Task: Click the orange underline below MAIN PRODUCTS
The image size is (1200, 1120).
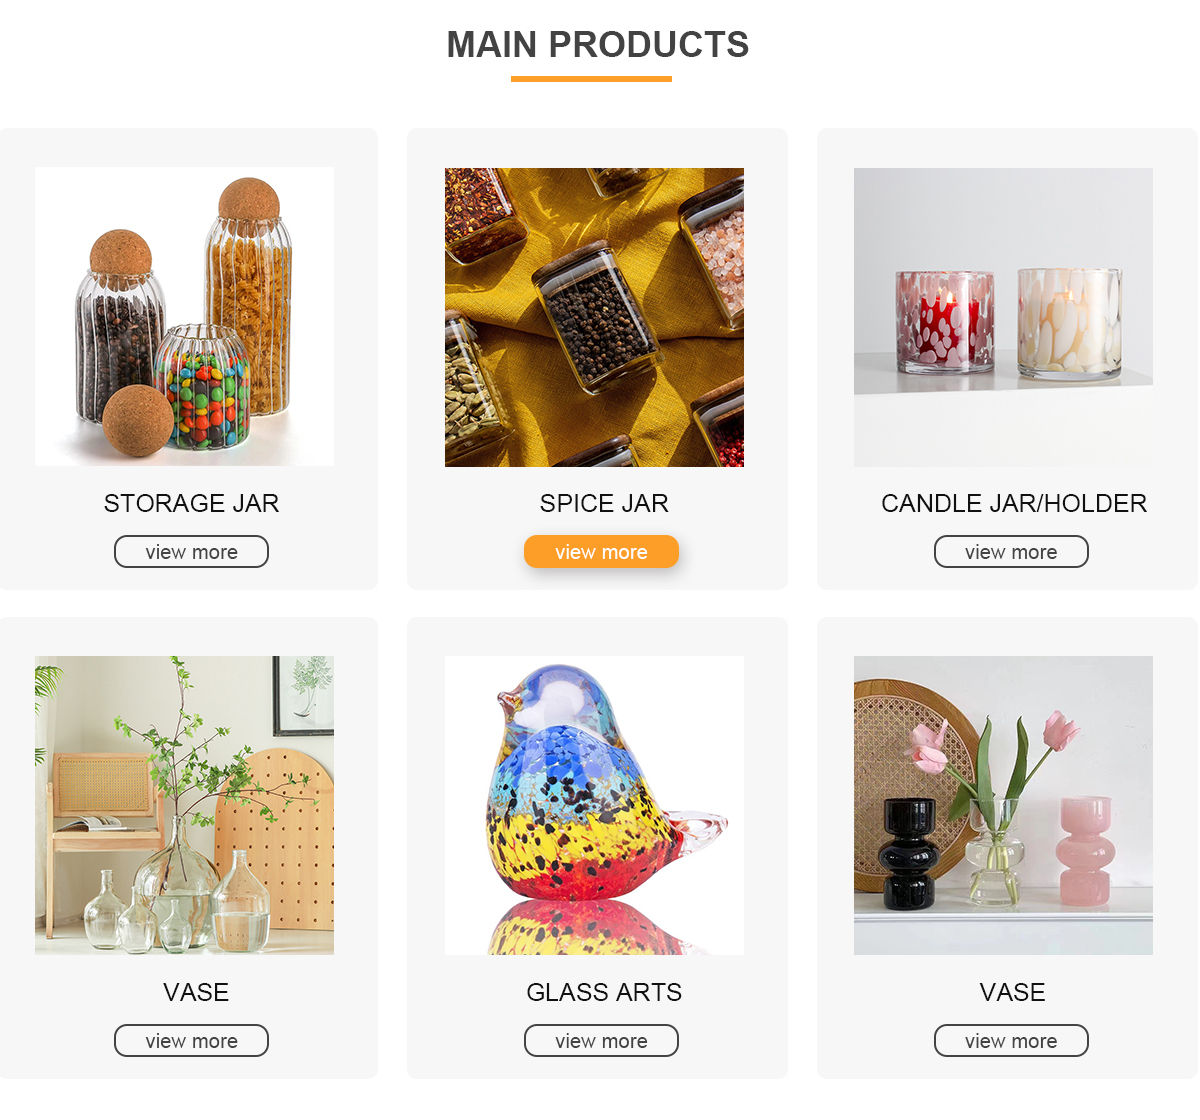Action: pos(591,79)
